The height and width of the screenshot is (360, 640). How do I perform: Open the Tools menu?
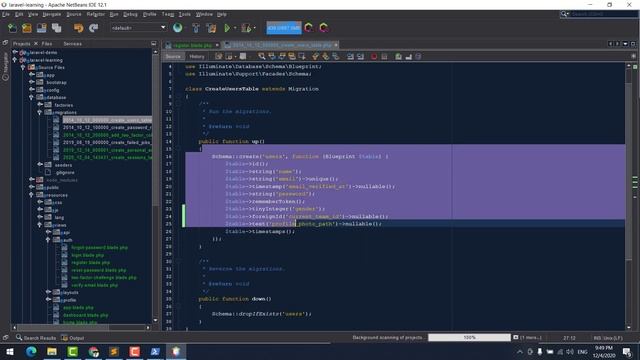coord(184,14)
